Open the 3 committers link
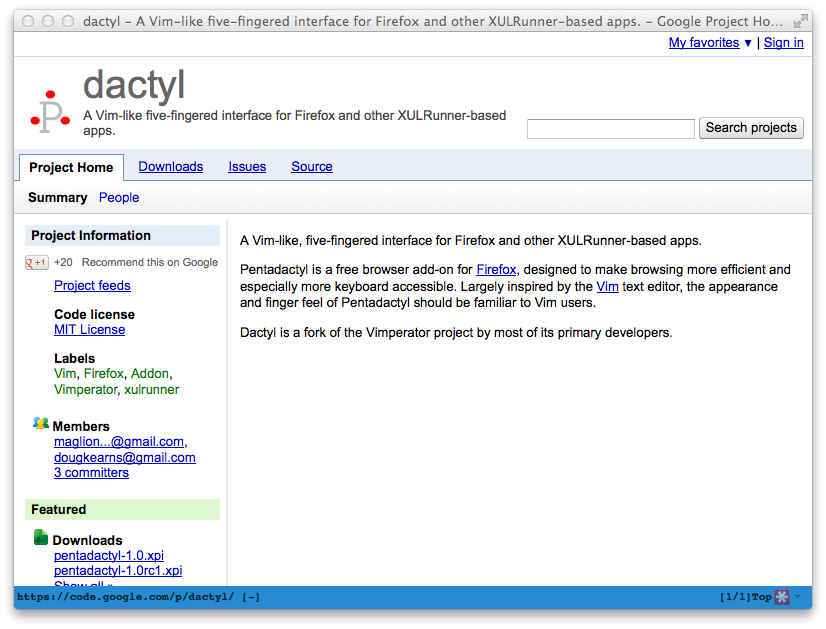The width and height of the screenshot is (826, 629). 91,473
